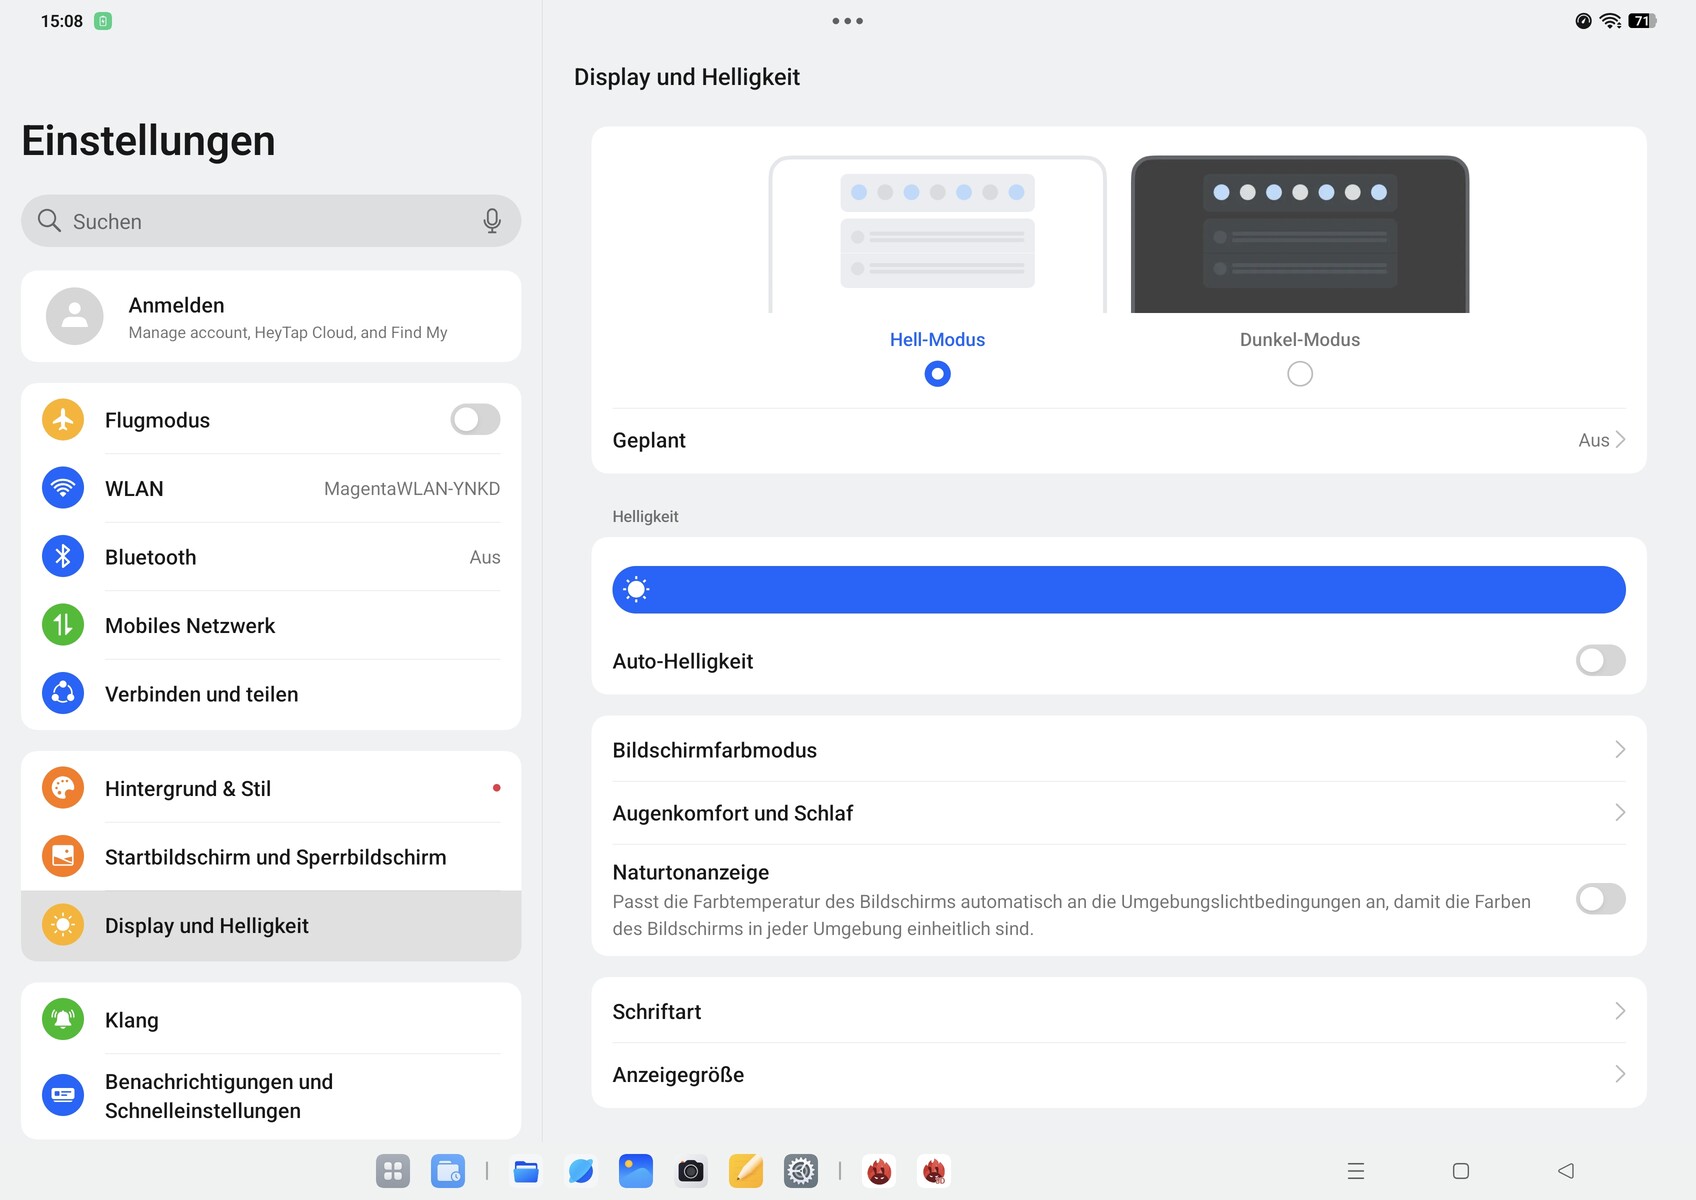Screen dimensions: 1696x1200
Task: Click the sun icon on brightness slider
Action: click(x=636, y=590)
